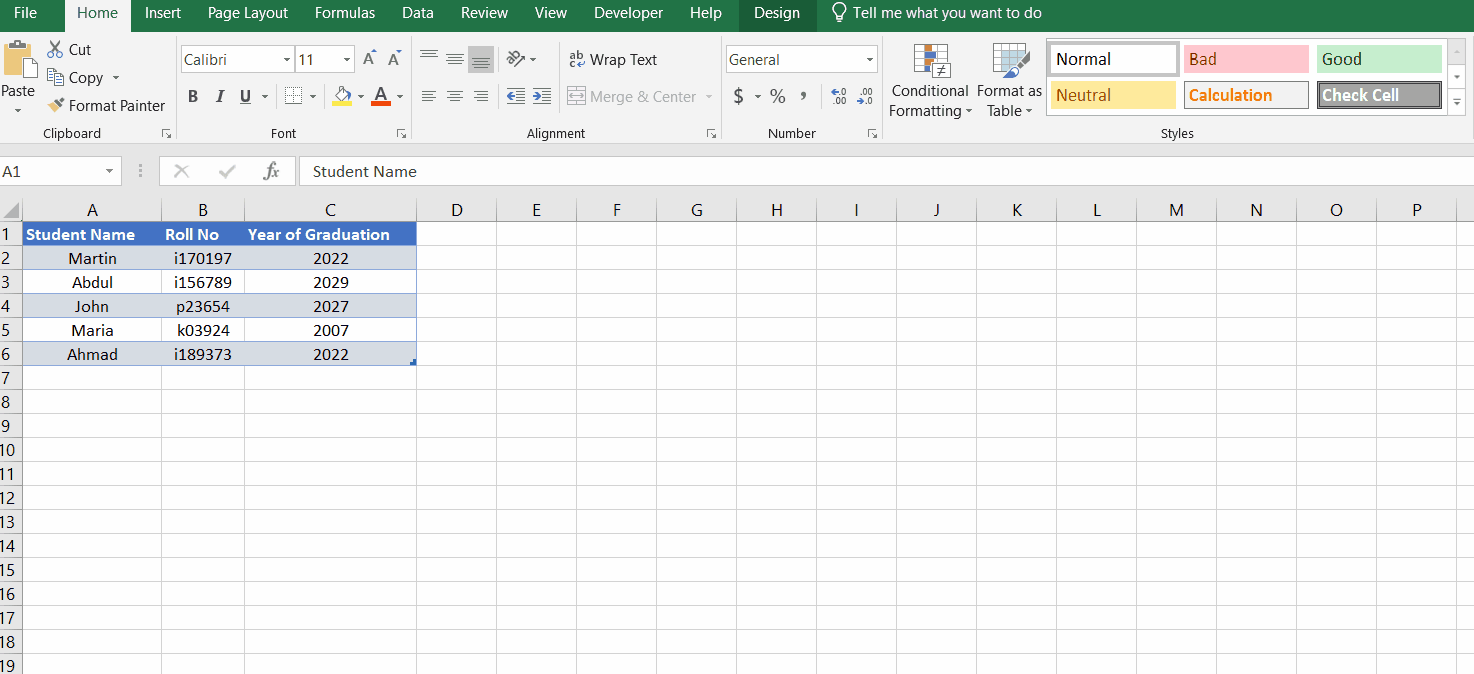
Task: Apply the Check Cell style
Action: tap(1379, 95)
